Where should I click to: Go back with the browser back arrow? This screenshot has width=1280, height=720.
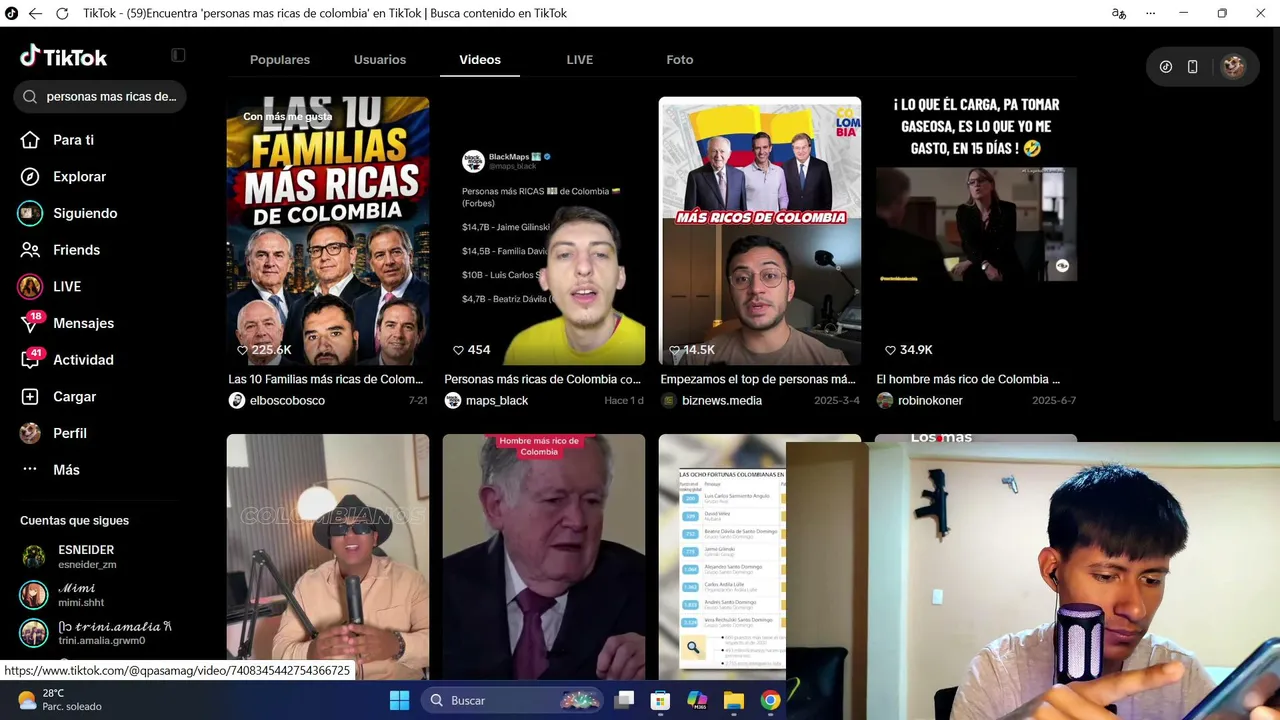coord(35,14)
